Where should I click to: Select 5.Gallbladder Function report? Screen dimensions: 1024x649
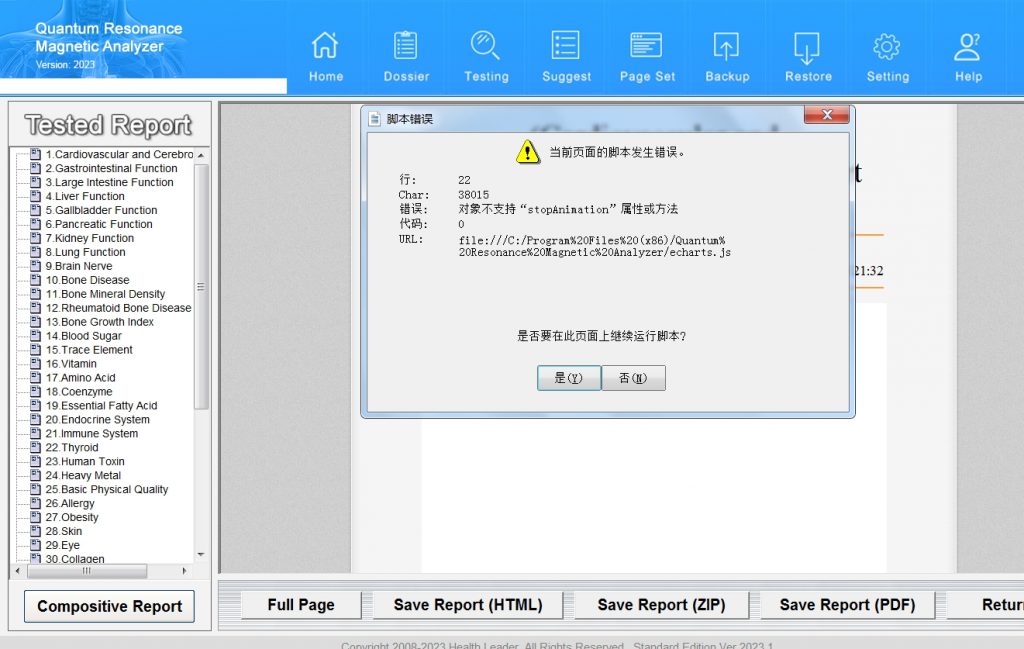click(101, 210)
